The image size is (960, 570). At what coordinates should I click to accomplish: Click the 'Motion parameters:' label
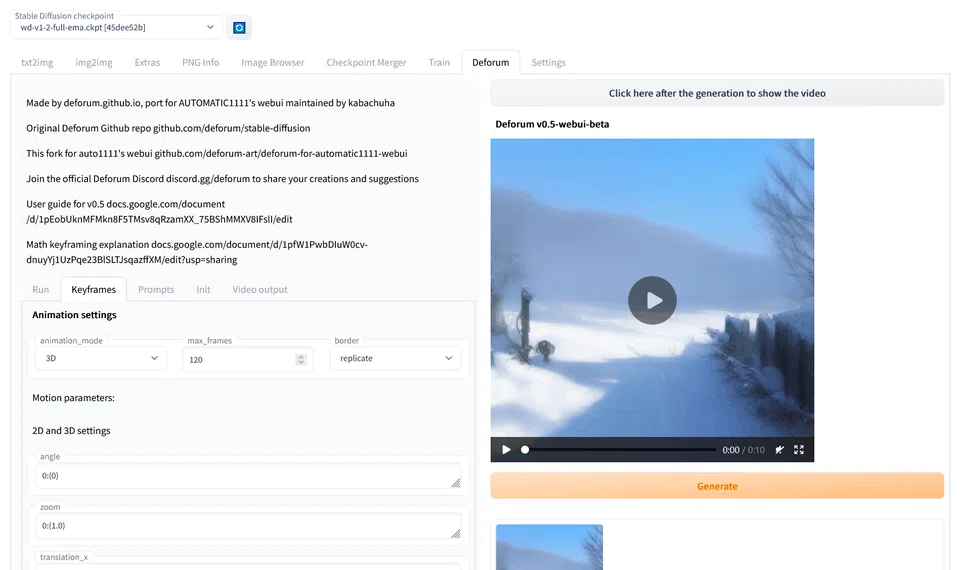[x=73, y=397]
